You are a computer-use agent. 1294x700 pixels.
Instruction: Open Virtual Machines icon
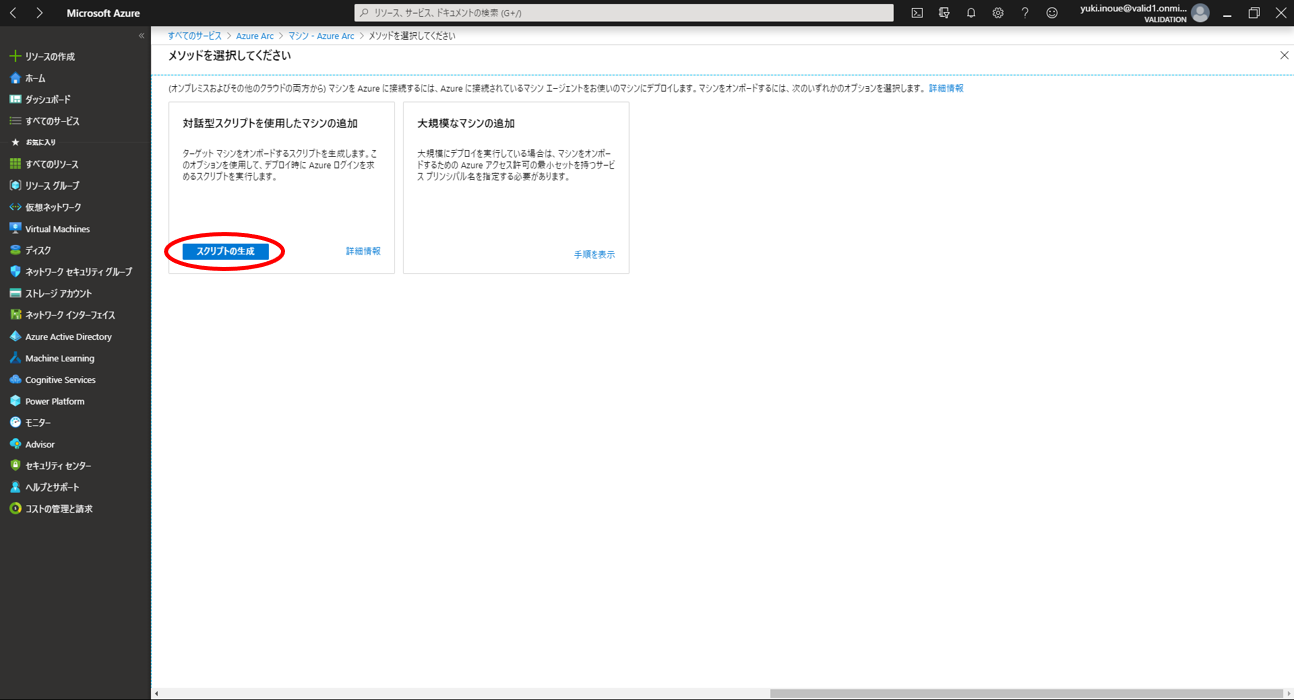click(15, 229)
